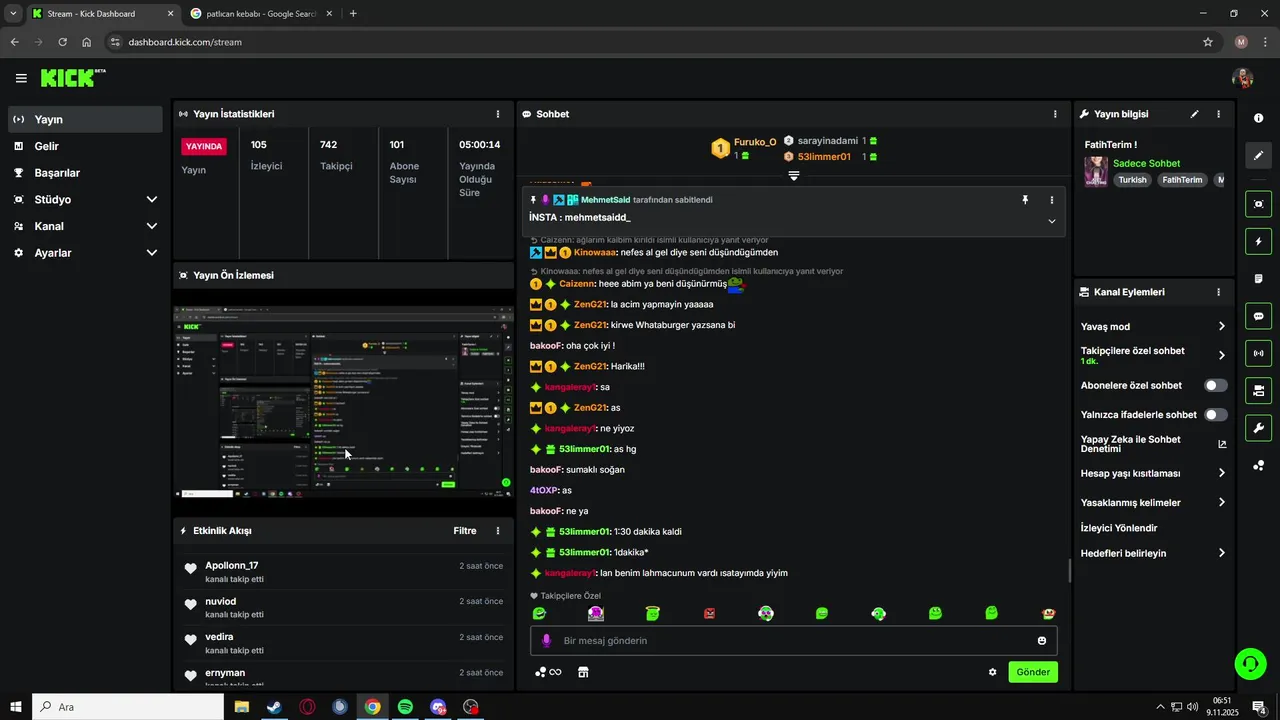This screenshot has width=1280, height=720.
Task: Send message with Gönder button
Action: (x=1033, y=672)
